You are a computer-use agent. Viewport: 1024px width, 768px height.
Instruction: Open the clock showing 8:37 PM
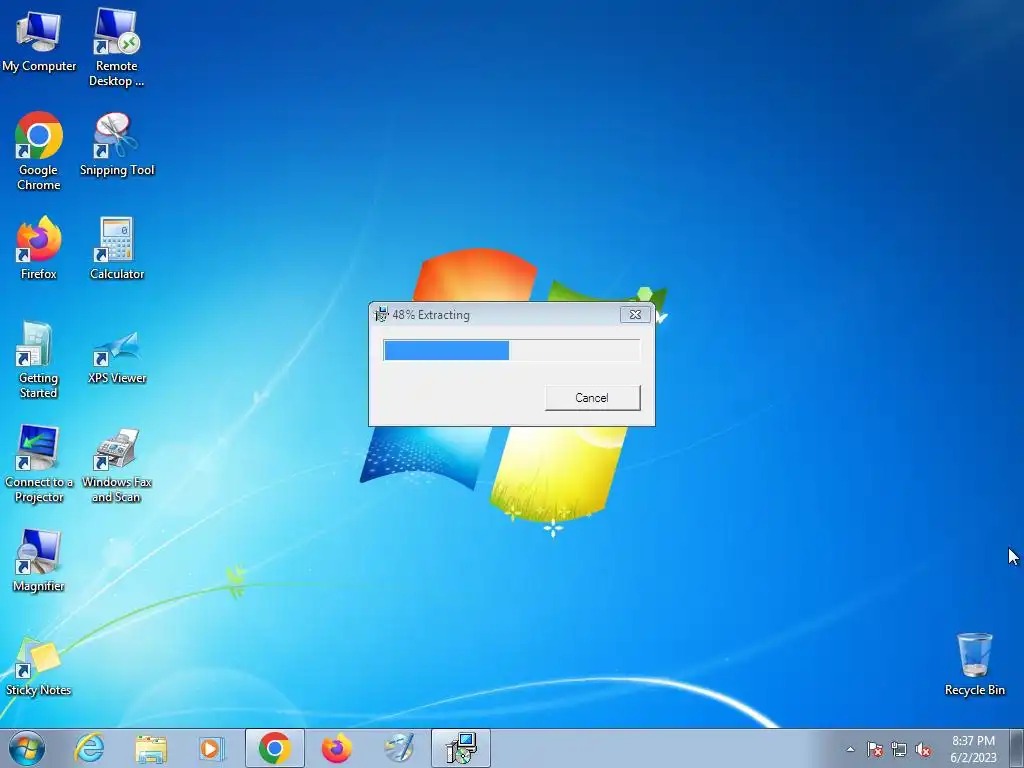[973, 749]
